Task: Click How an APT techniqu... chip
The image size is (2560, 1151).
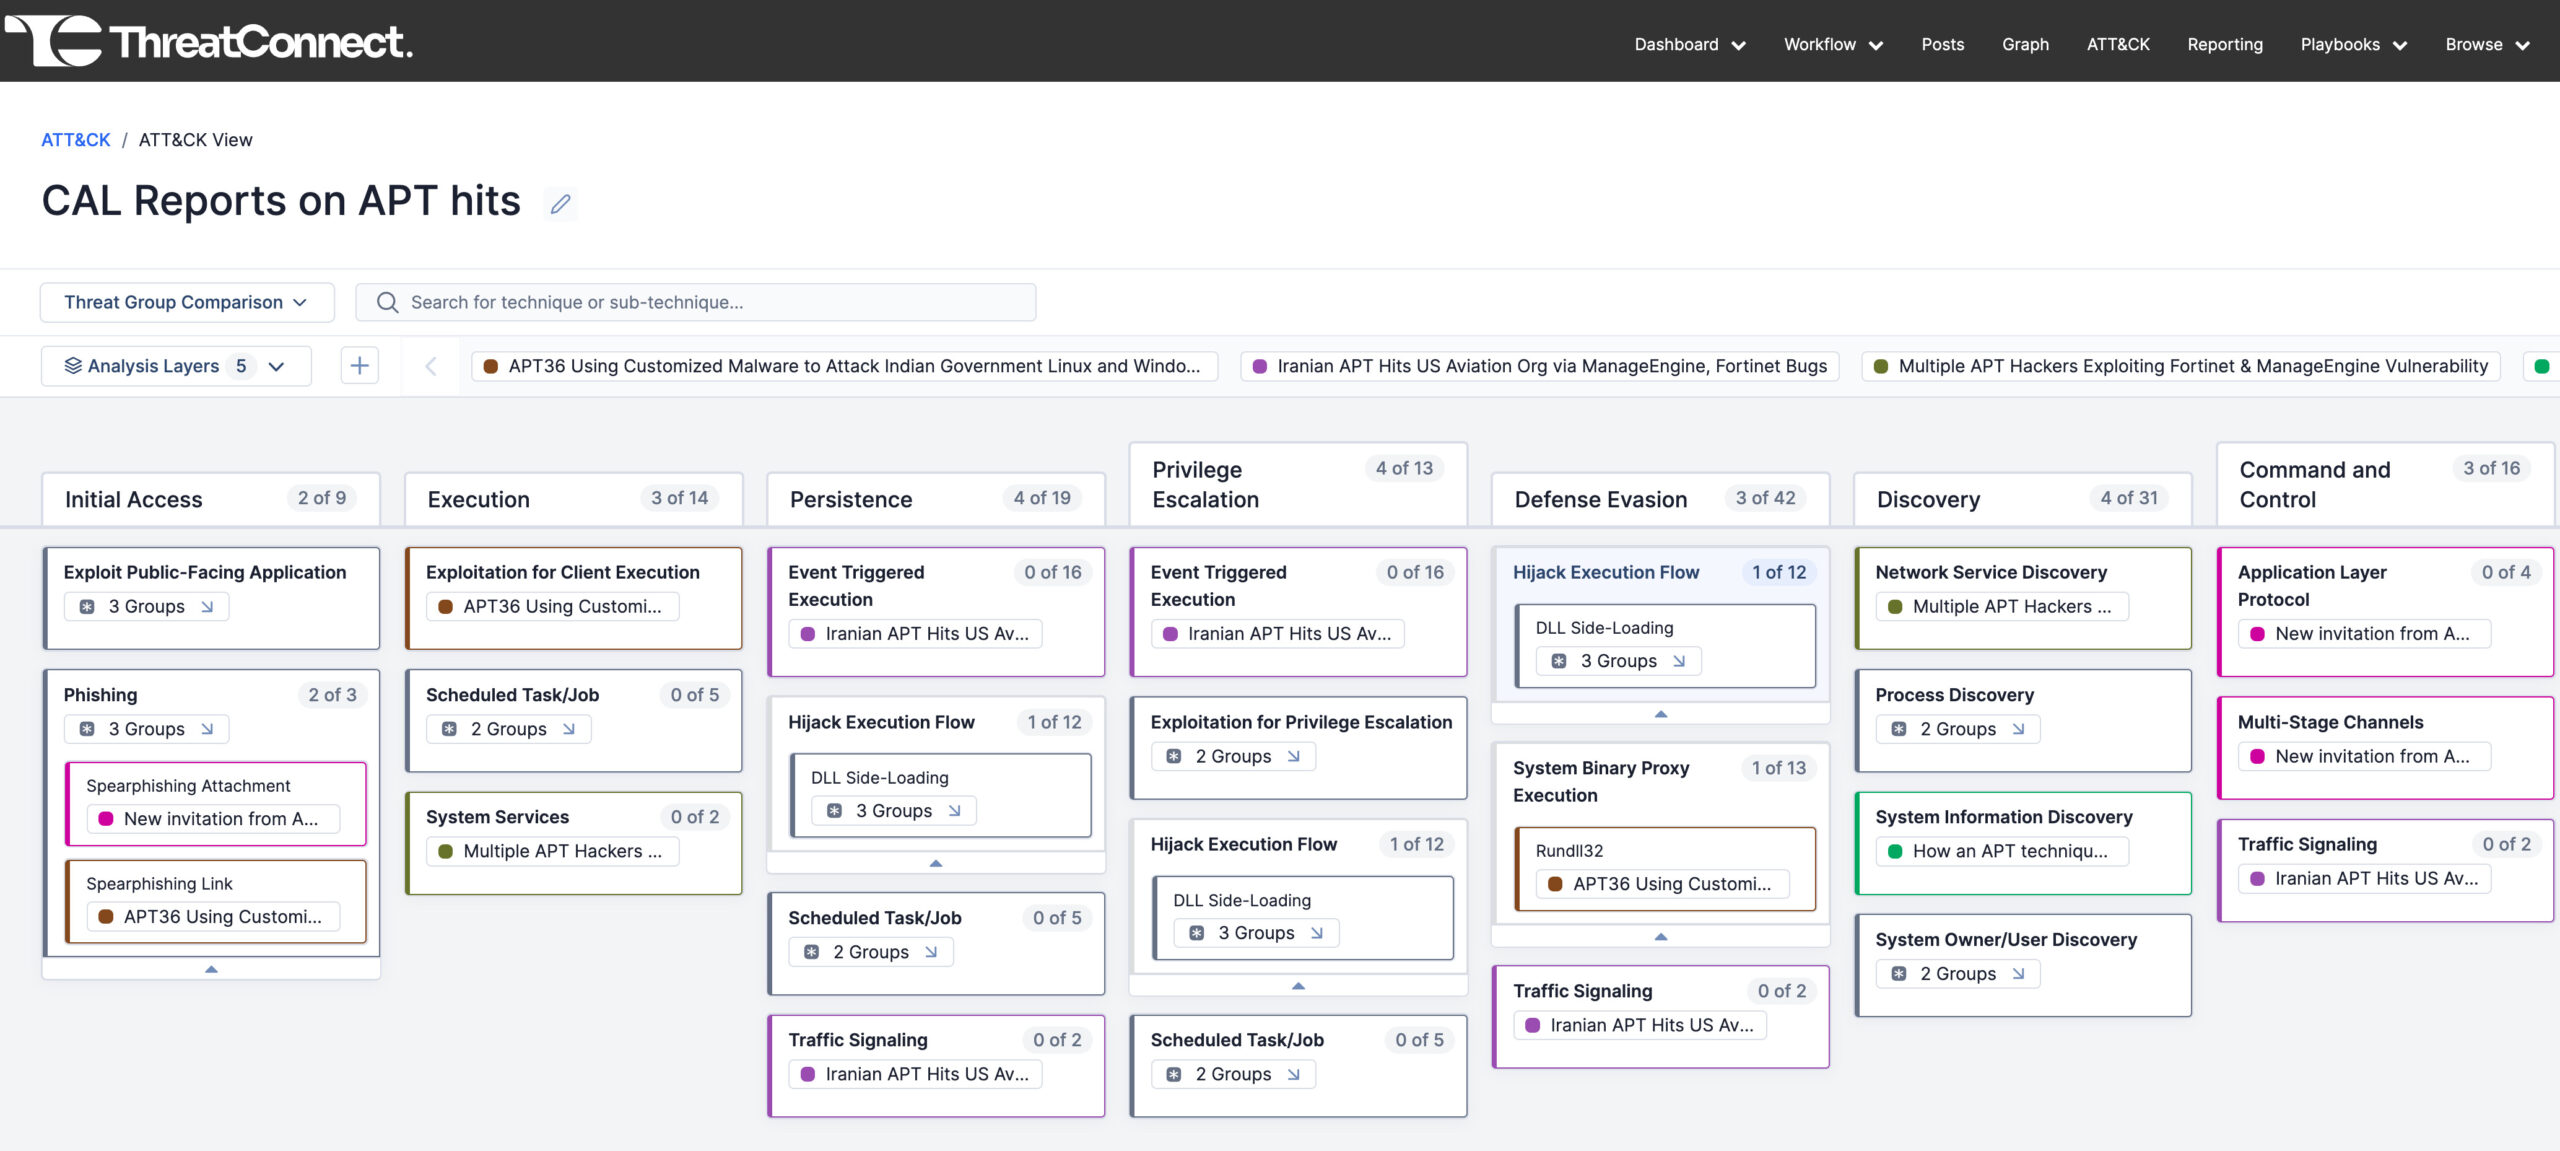Action: [x=2001, y=851]
